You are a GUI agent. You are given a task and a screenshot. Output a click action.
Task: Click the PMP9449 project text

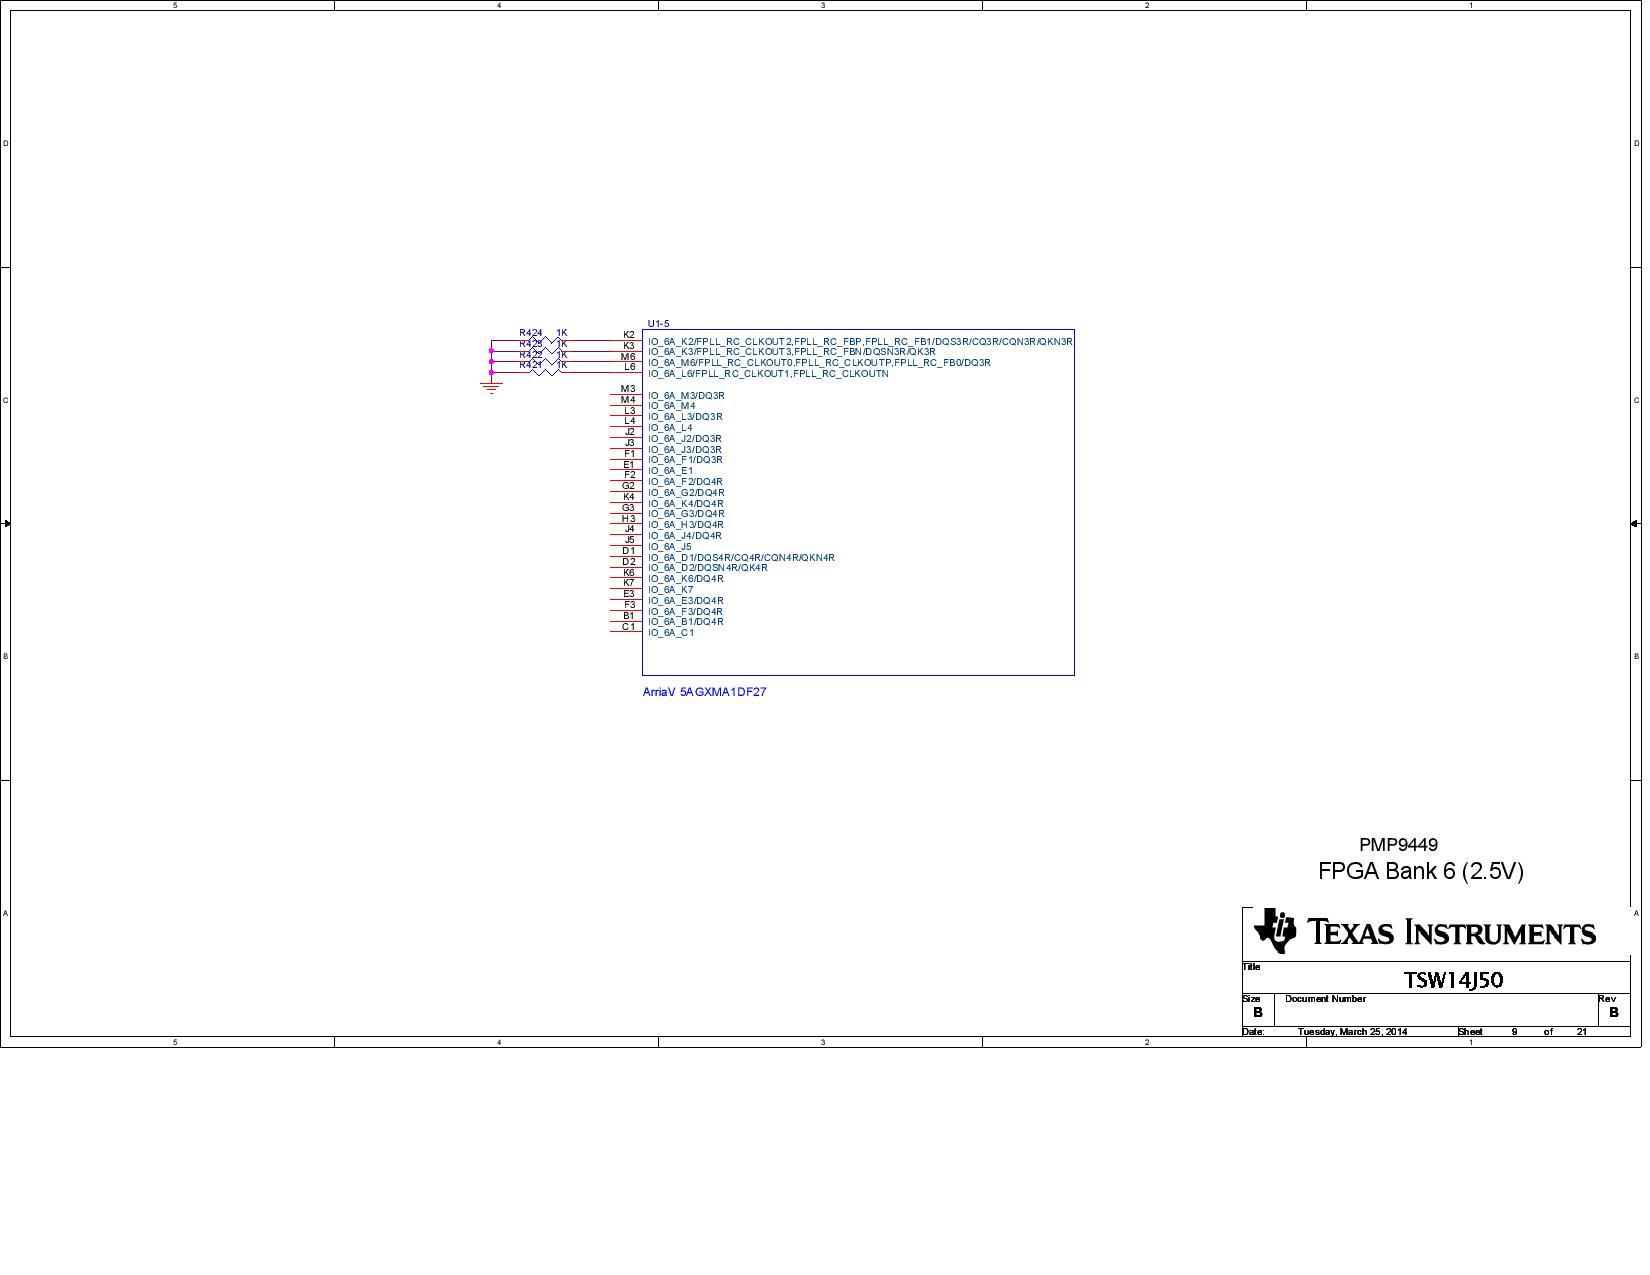tap(1397, 845)
